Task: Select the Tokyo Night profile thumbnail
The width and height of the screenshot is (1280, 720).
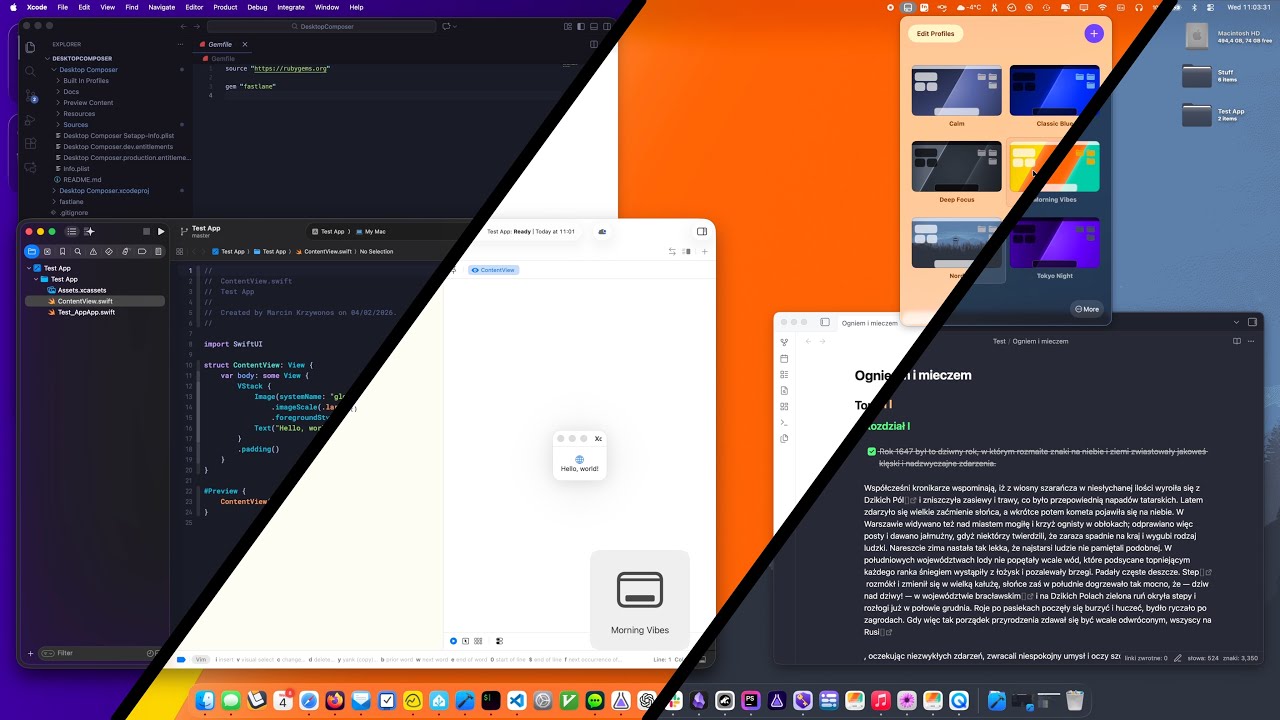Action: pyautogui.click(x=1054, y=243)
